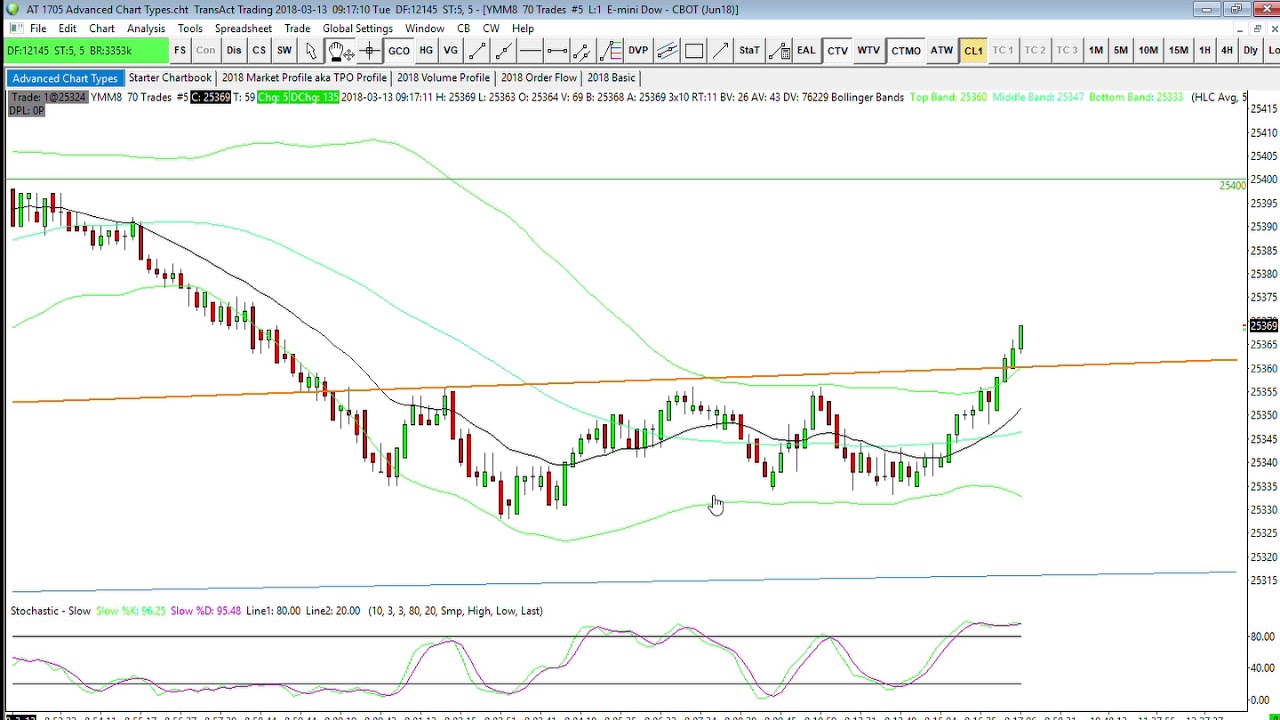Screen dimensions: 1280x720
Task: Click the ATW toolbar button
Action: pos(942,50)
